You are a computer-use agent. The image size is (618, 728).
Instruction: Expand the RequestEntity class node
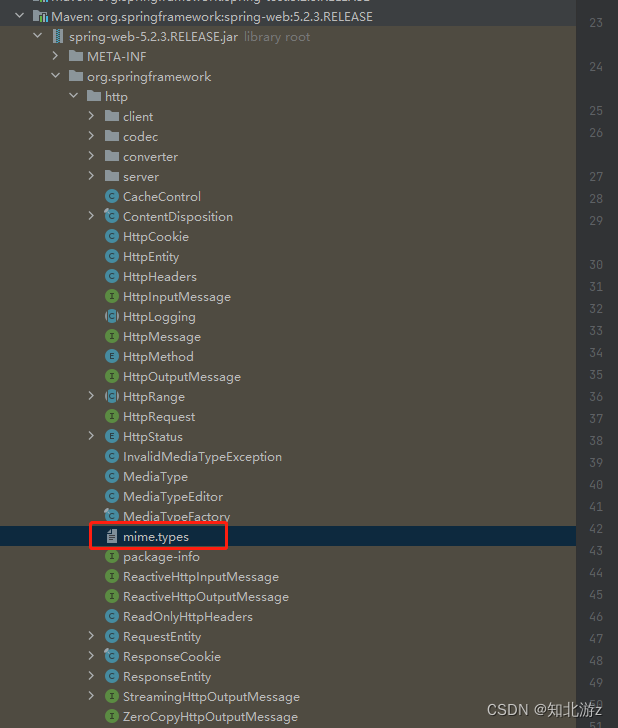pos(91,636)
